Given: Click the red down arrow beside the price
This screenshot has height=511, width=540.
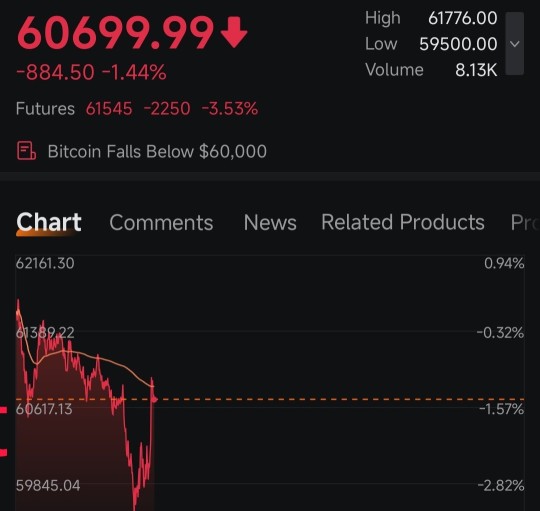Looking at the screenshot, I should [234, 33].
